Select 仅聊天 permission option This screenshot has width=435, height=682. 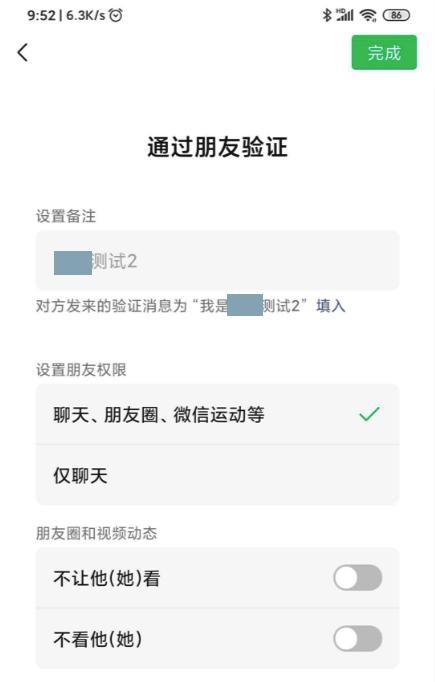click(x=218, y=475)
